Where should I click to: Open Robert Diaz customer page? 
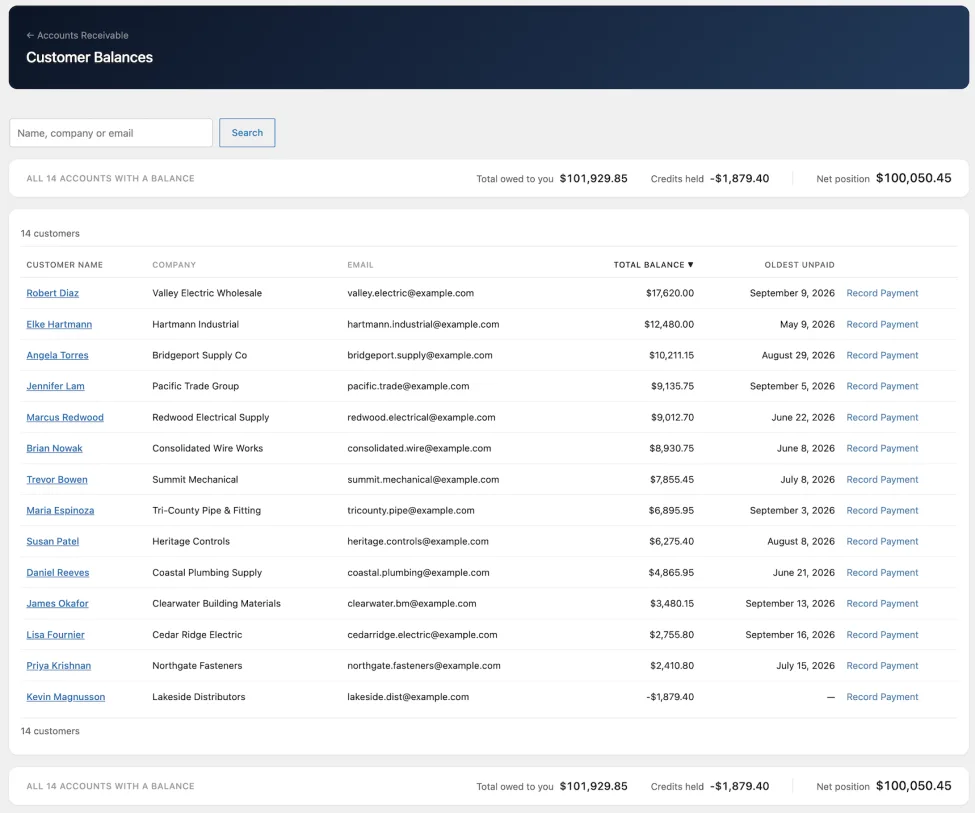pos(52,293)
